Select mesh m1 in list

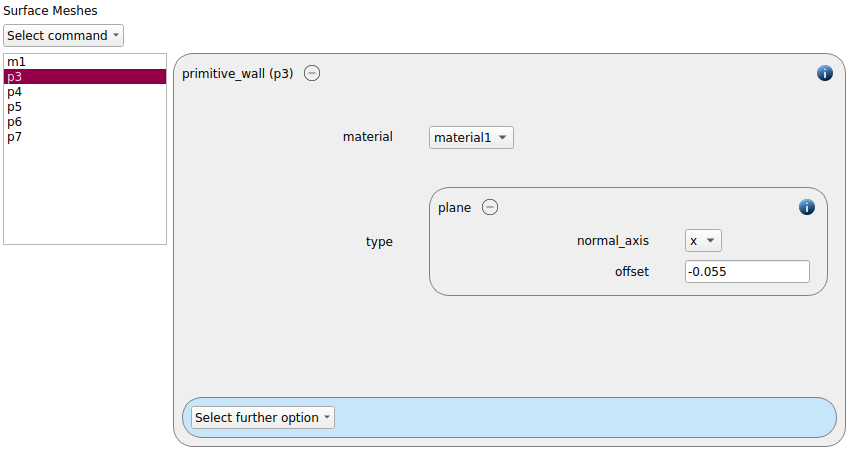click(x=85, y=62)
